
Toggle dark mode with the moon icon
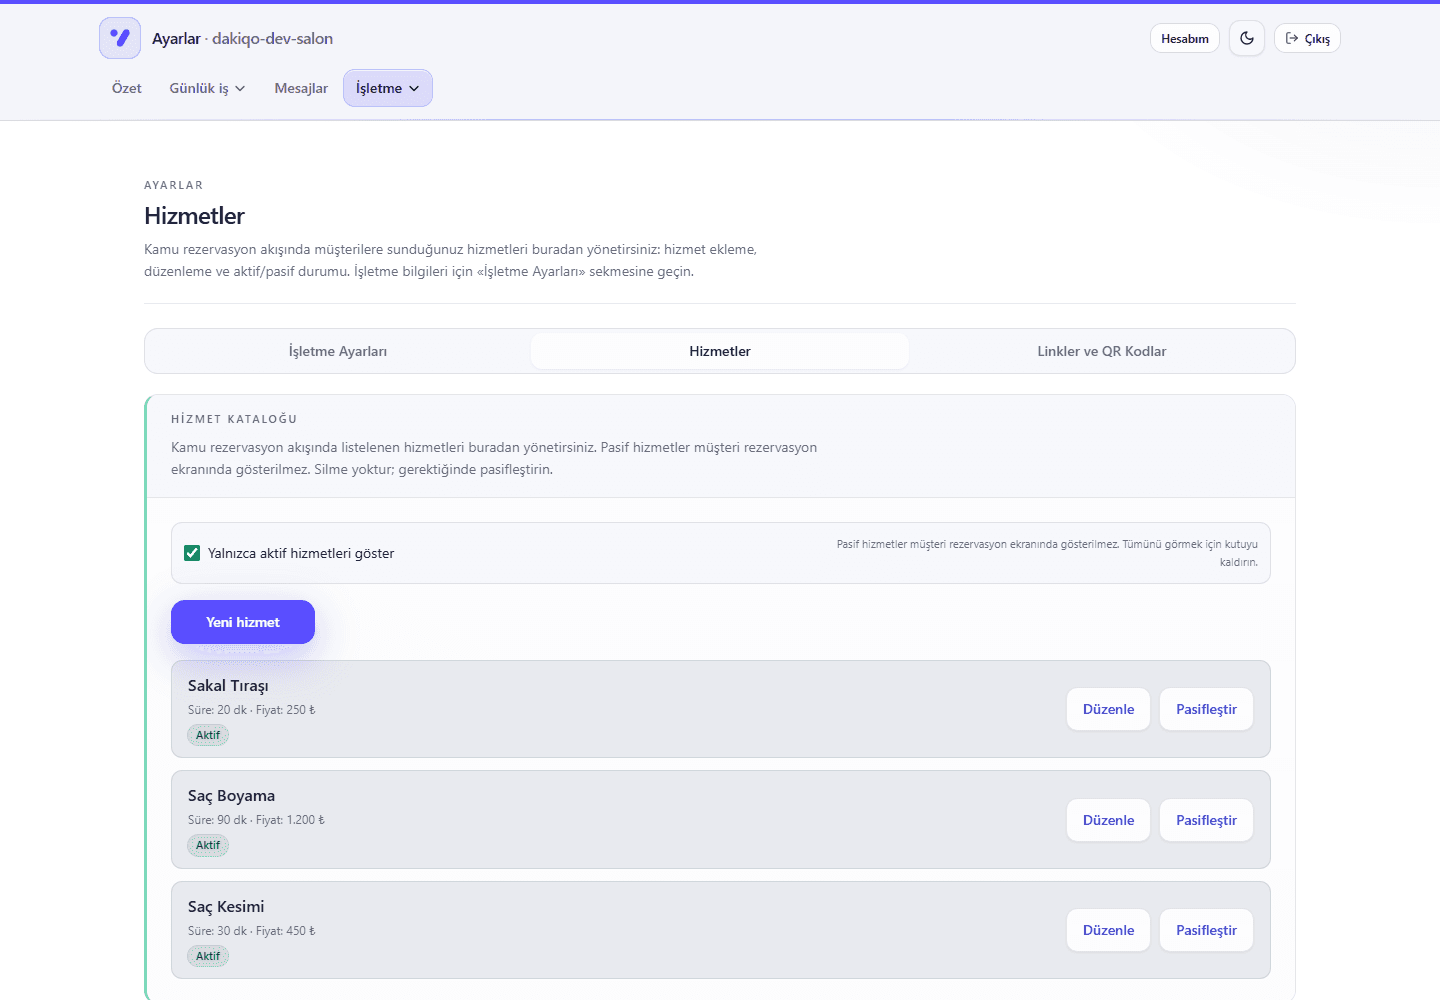click(x=1247, y=38)
